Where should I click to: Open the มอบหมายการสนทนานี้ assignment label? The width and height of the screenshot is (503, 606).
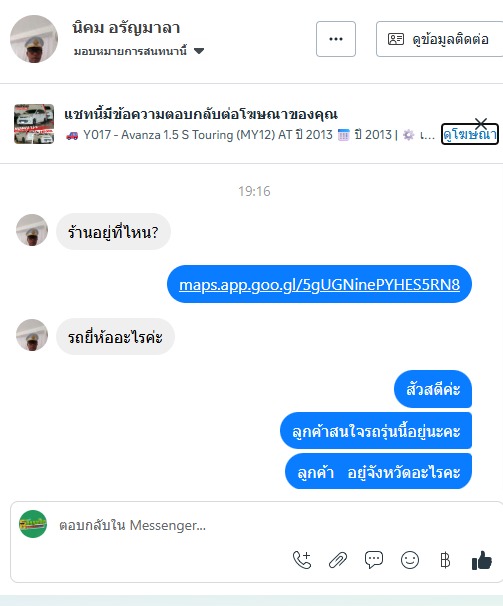click(130, 51)
